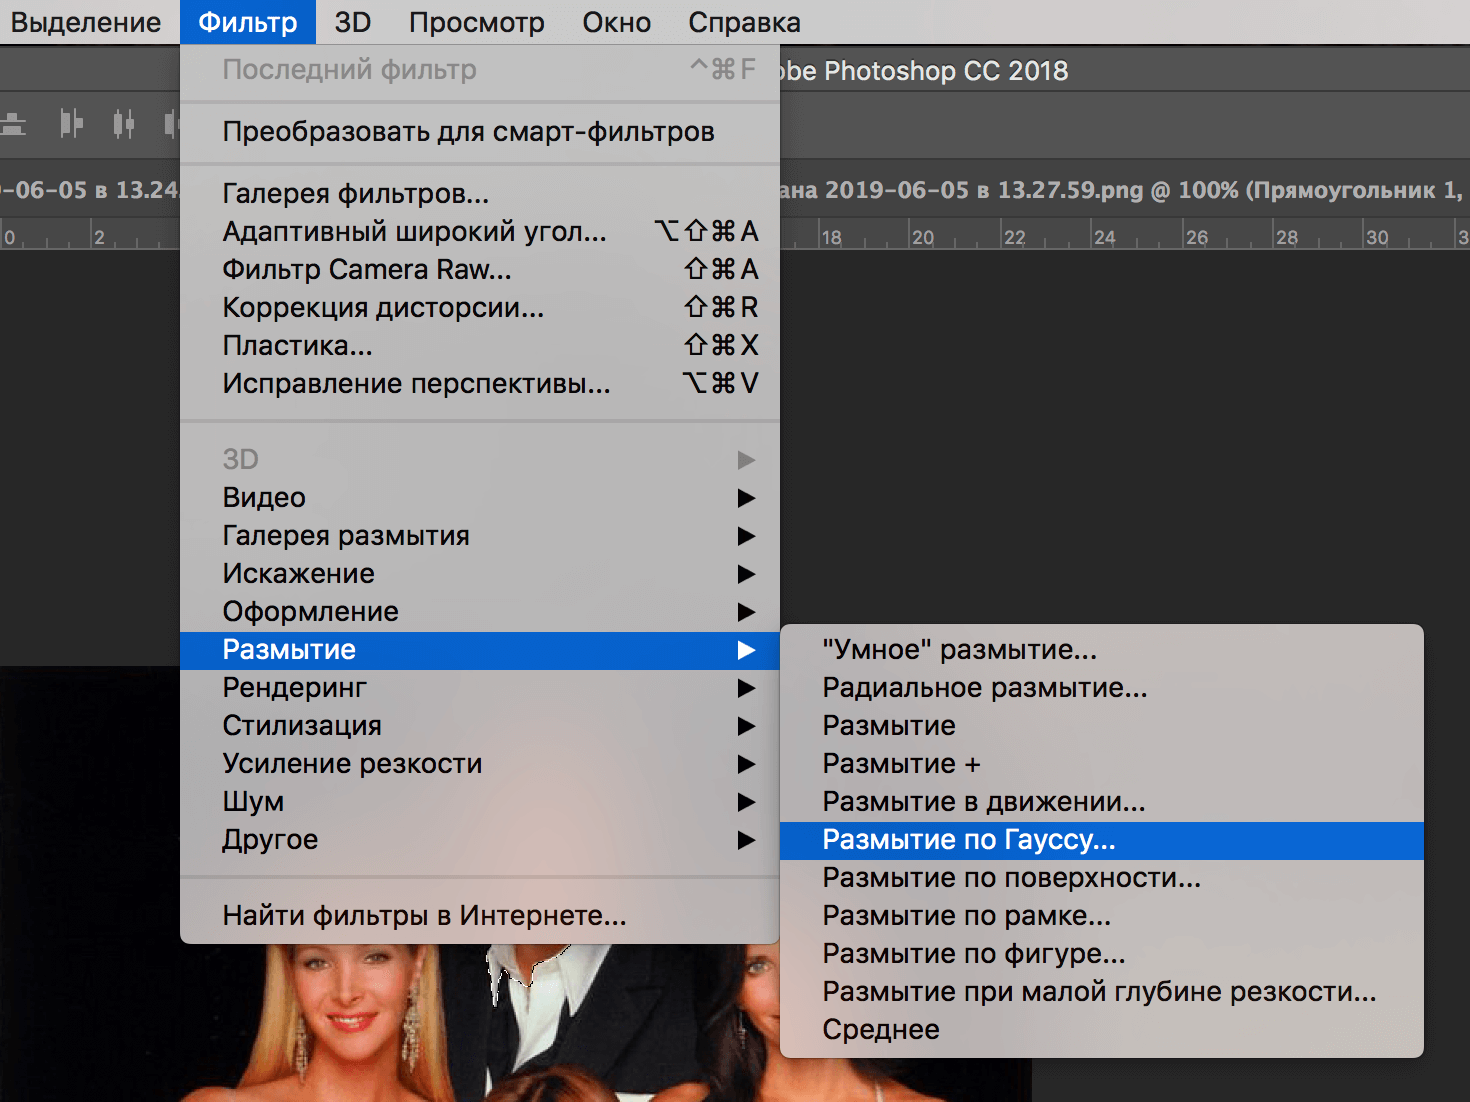This screenshot has width=1470, height=1102.
Task: Select the Среднее blur option
Action: (880, 1029)
